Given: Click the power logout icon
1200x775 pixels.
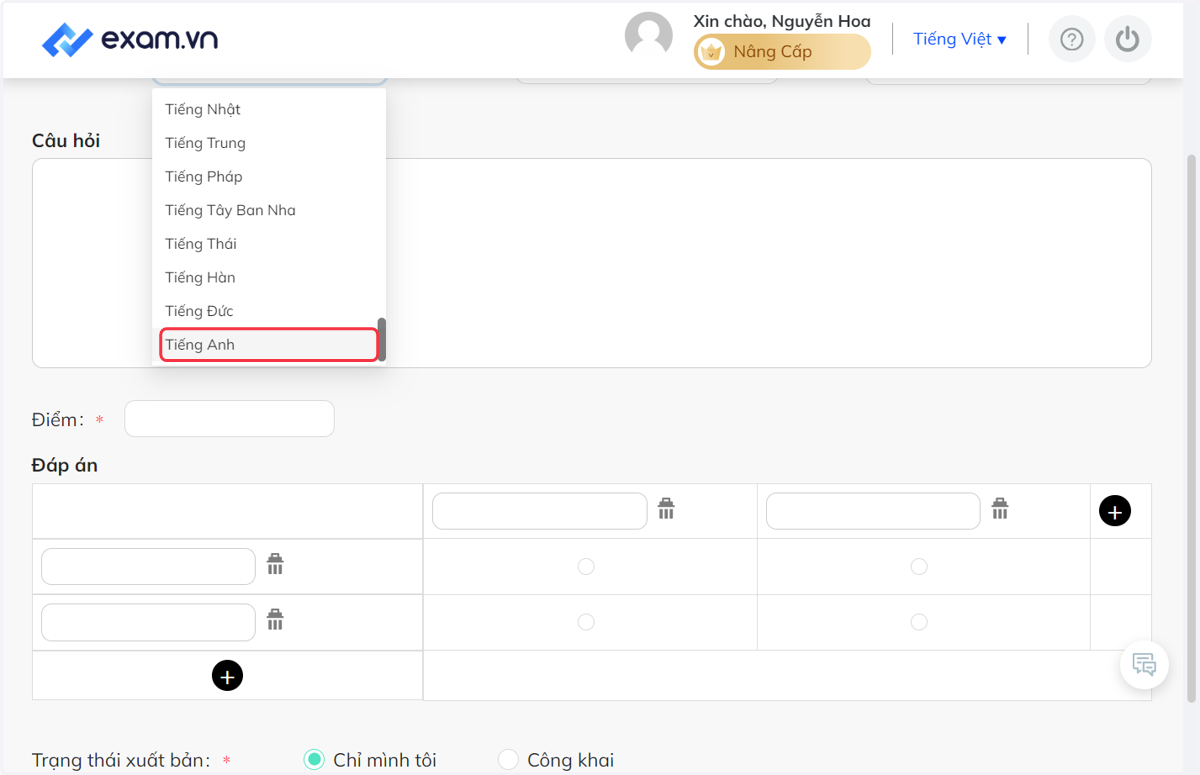Looking at the screenshot, I should click(1128, 39).
